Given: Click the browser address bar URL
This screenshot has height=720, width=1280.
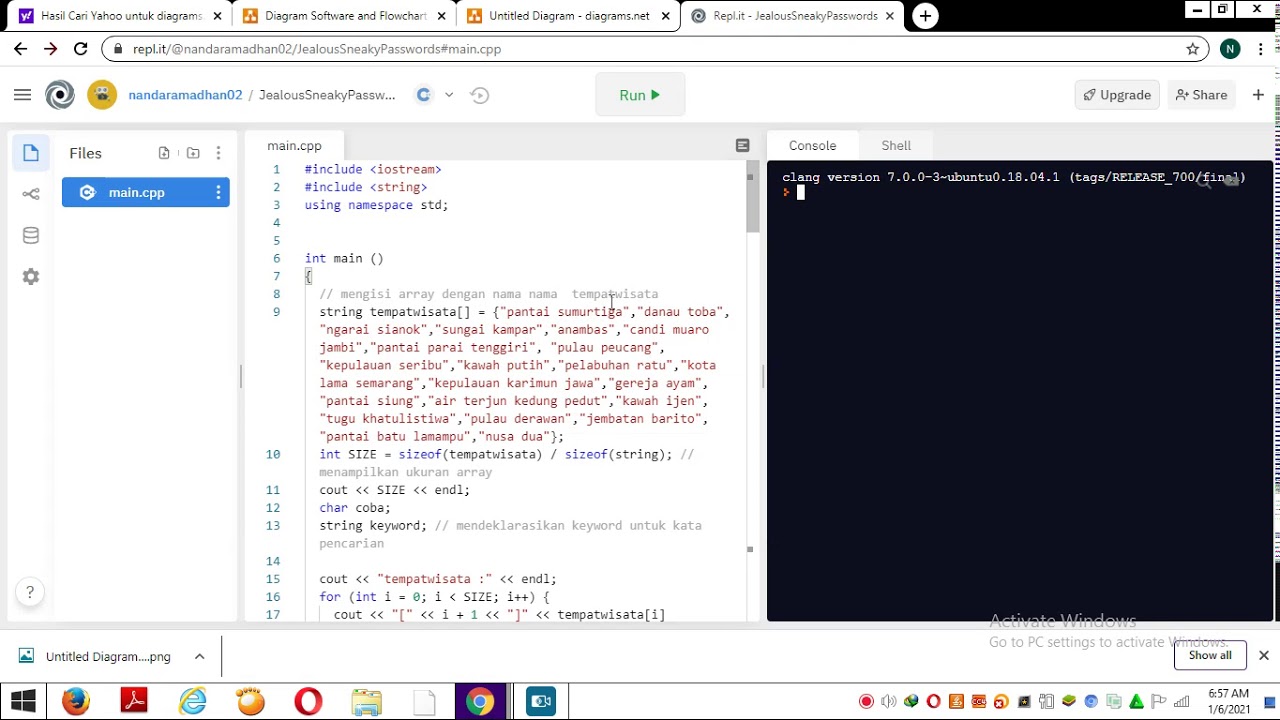Looking at the screenshot, I should click(317, 49).
